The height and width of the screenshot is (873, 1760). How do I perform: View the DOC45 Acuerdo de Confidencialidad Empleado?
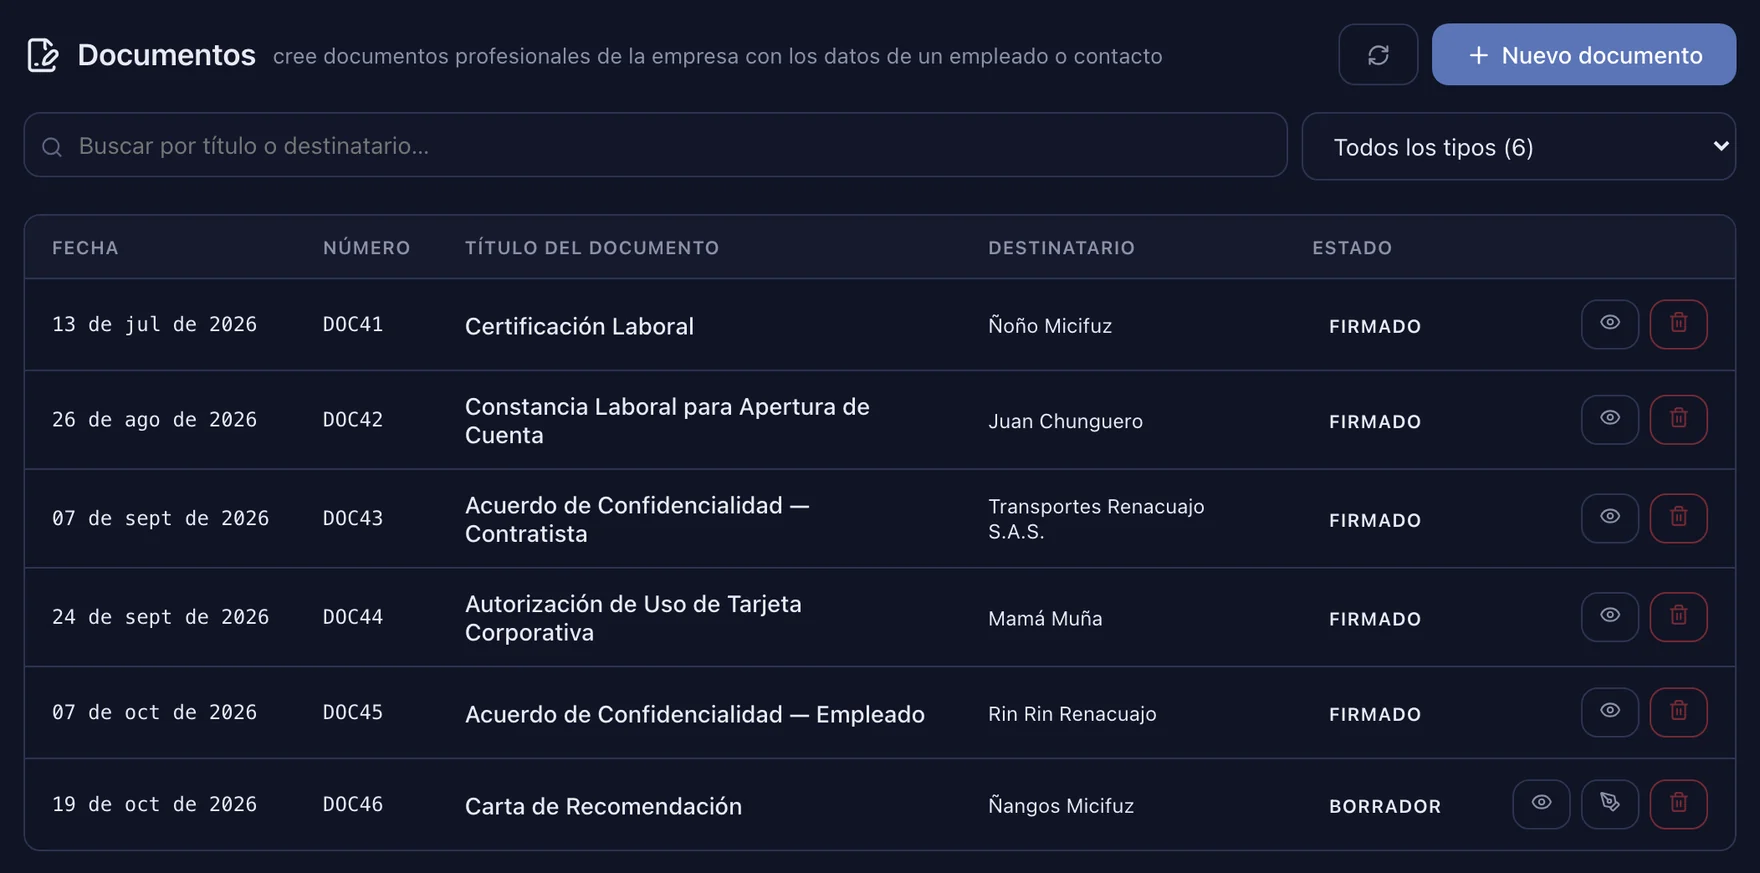tap(1610, 712)
